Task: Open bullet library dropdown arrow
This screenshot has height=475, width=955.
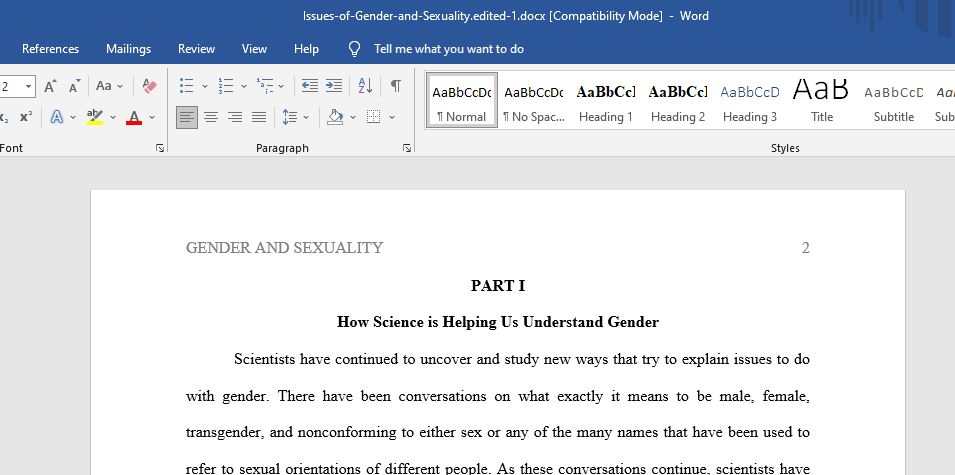Action: tap(205, 86)
